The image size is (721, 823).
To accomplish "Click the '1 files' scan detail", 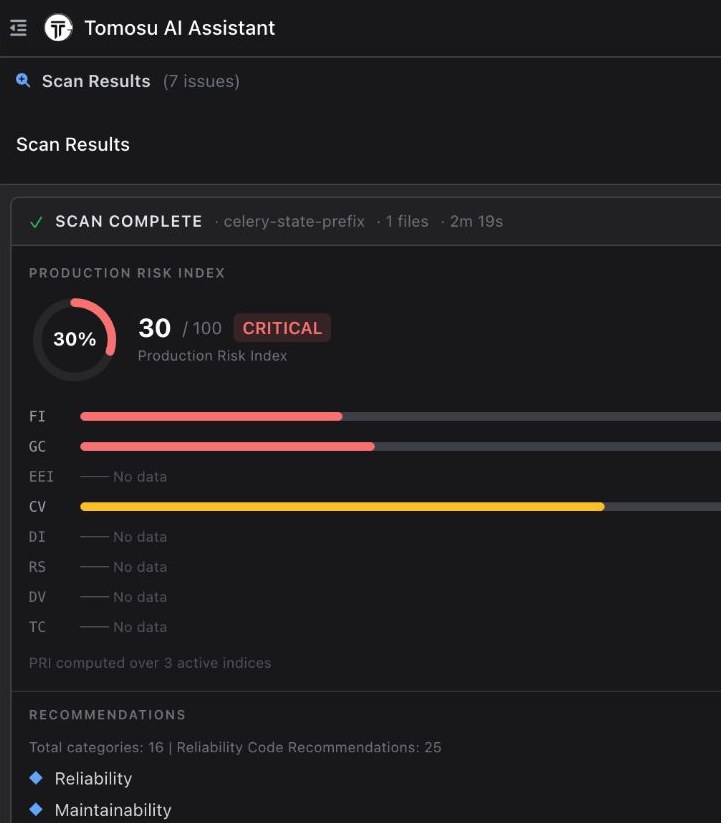I will [407, 221].
